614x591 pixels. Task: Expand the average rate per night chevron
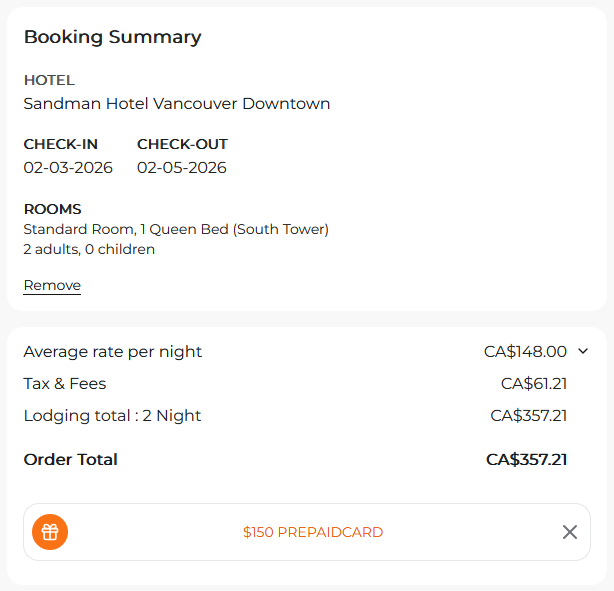583,351
